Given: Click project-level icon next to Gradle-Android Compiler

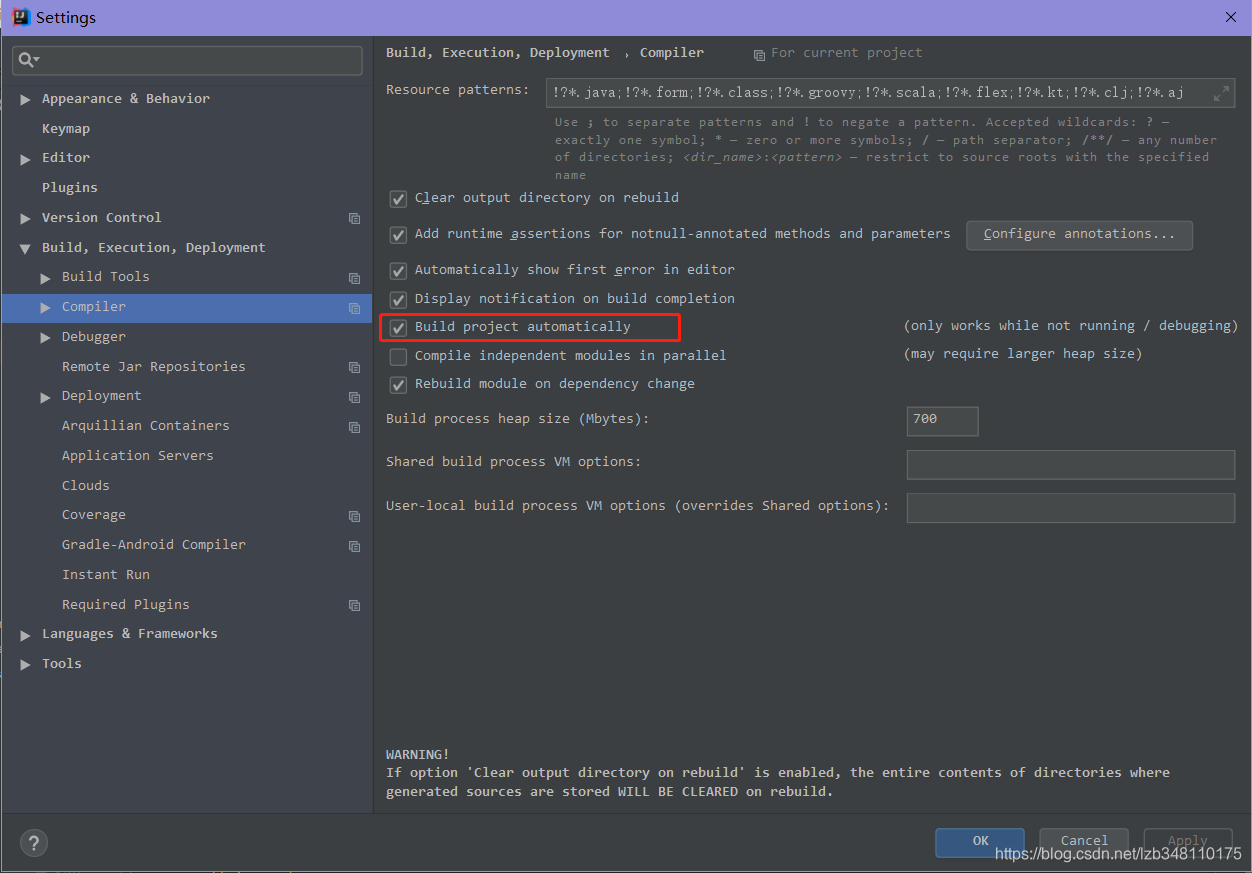Looking at the screenshot, I should [354, 546].
